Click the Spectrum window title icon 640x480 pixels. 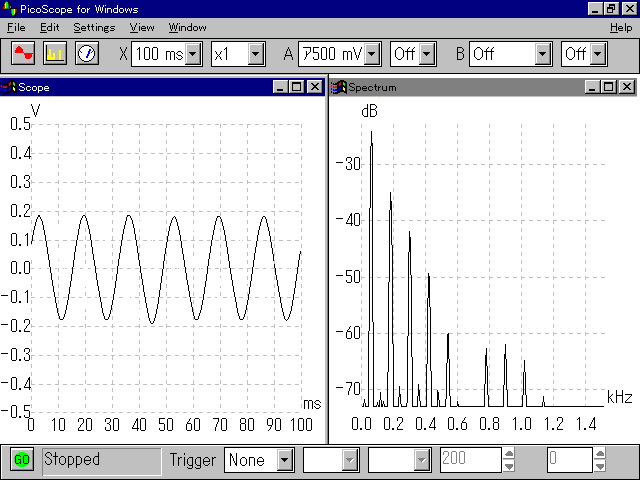pyautogui.click(x=339, y=87)
